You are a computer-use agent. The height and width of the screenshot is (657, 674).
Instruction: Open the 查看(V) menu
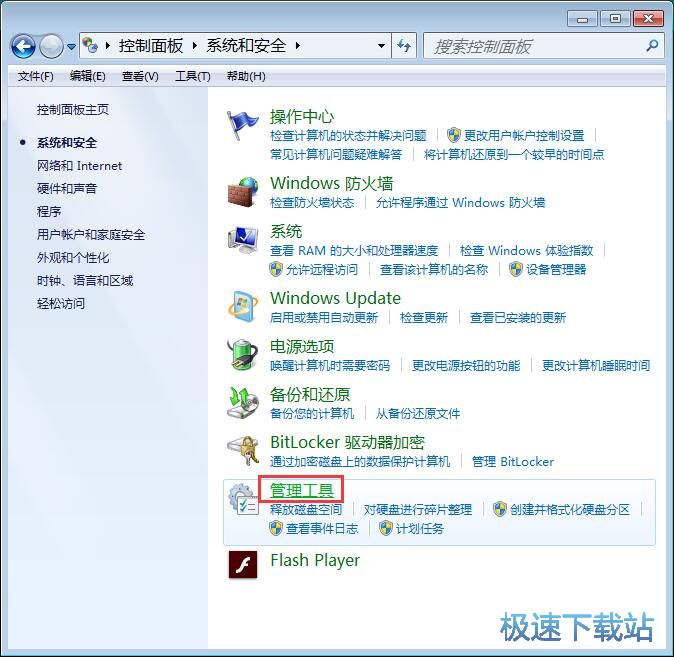(x=140, y=76)
